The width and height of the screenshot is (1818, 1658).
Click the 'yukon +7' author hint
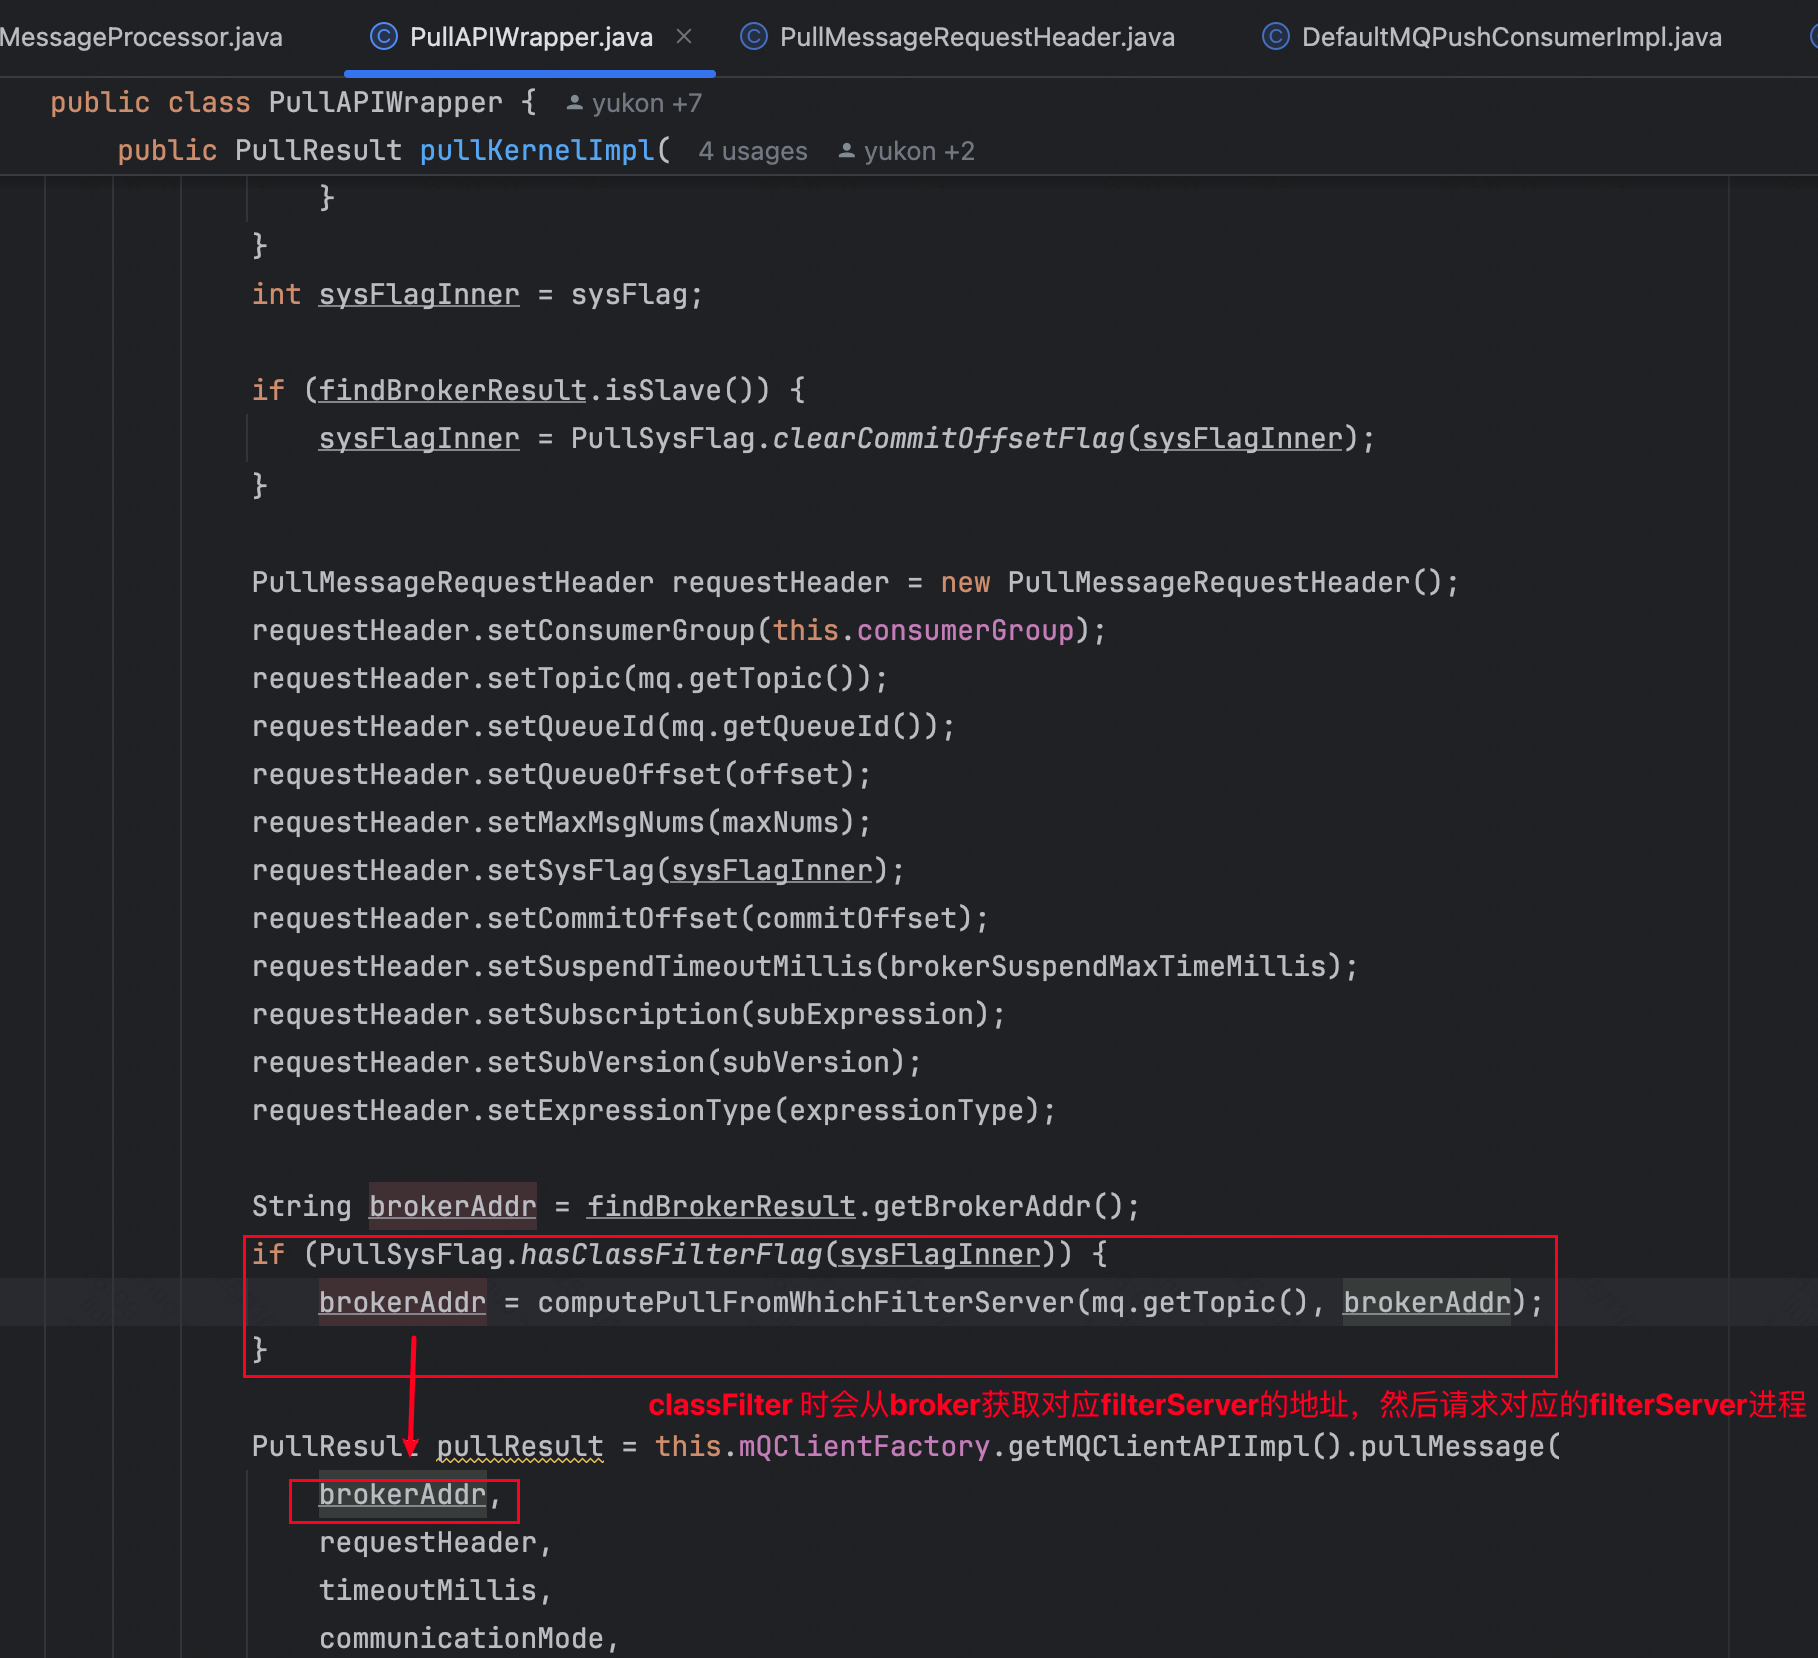click(x=647, y=103)
